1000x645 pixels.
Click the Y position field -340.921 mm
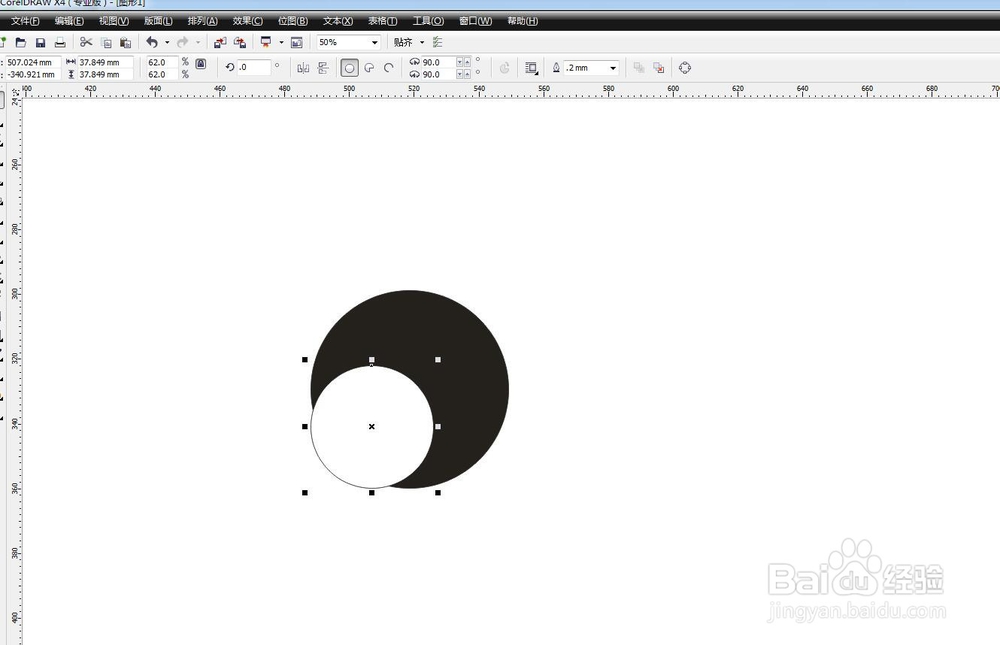click(33, 75)
